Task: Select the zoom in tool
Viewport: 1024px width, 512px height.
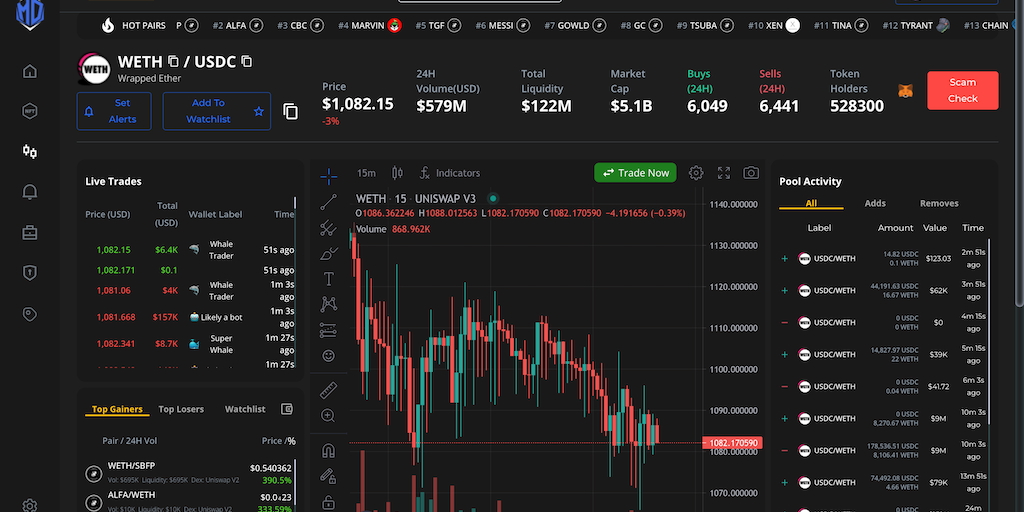Action: point(328,415)
